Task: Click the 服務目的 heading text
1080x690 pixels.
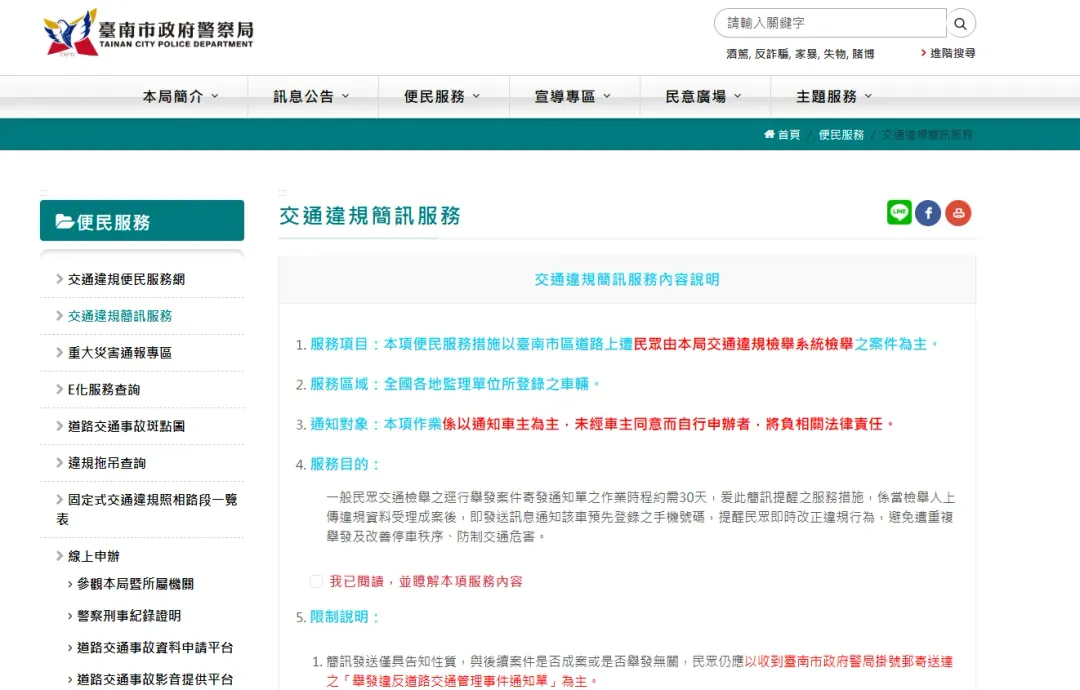Action: click(x=344, y=464)
